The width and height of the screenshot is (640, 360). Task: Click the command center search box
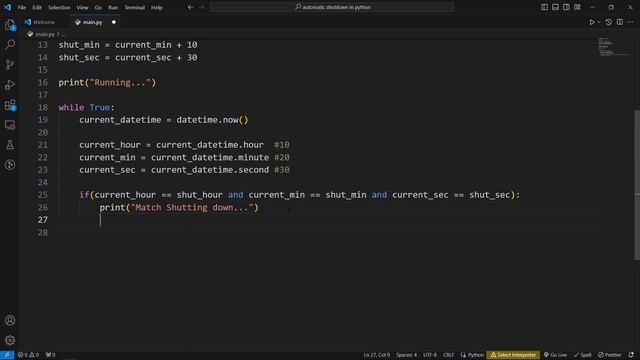coord(332,7)
